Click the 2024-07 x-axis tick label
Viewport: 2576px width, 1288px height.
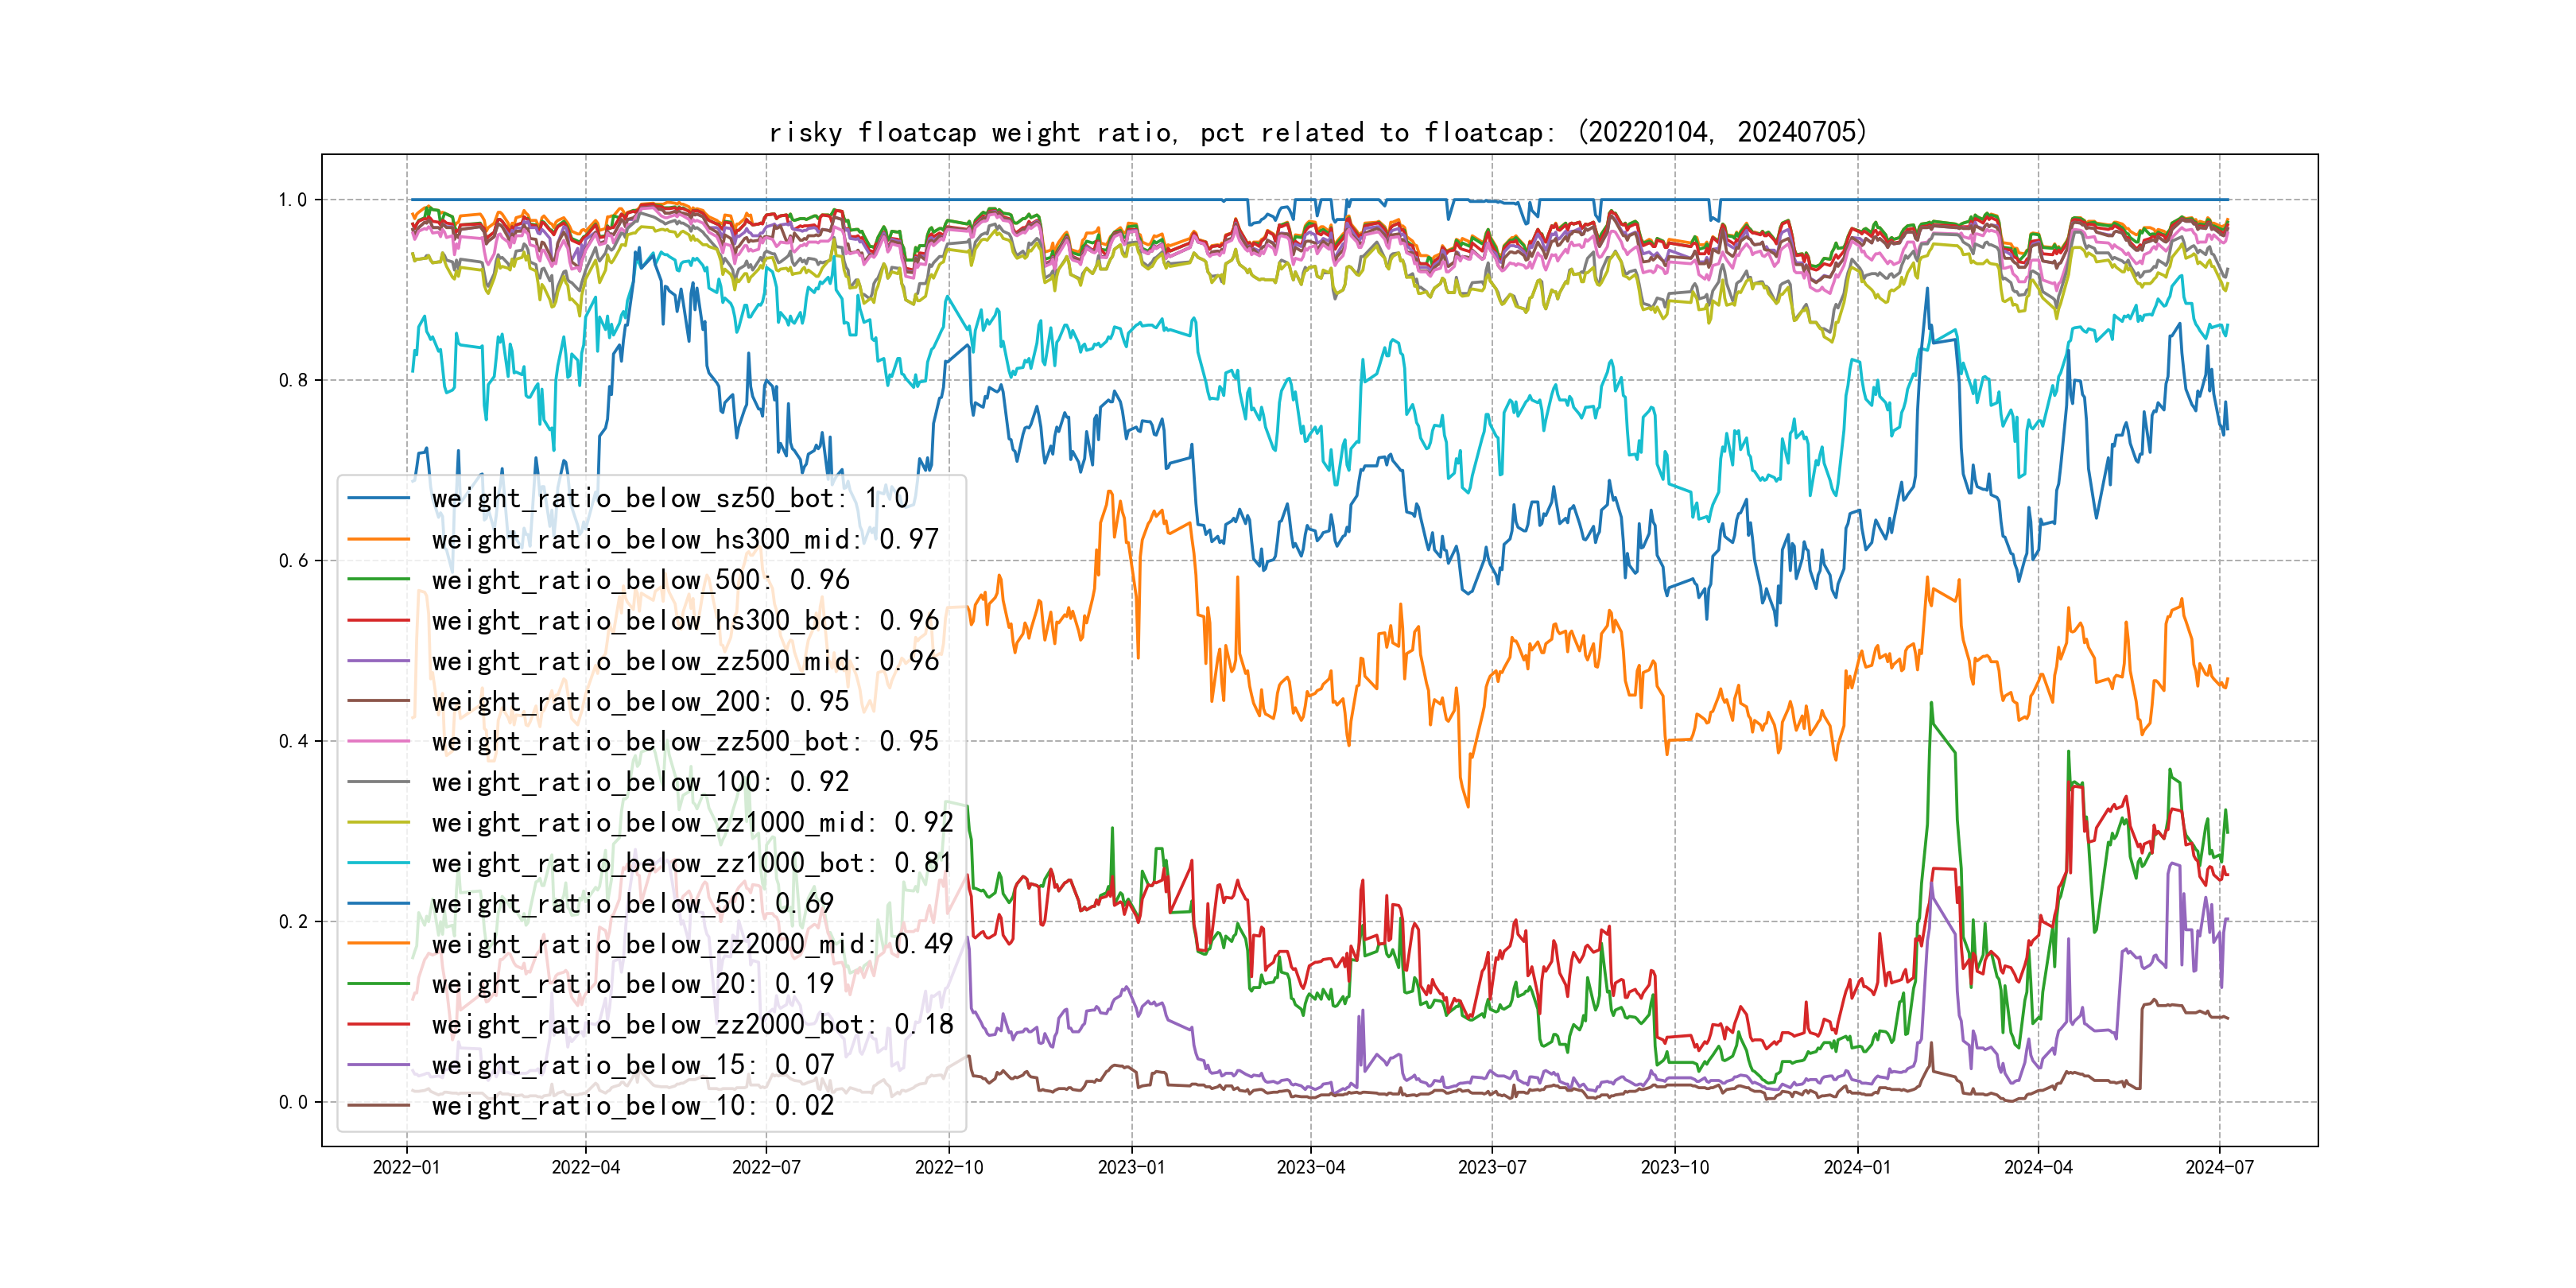pos(2219,1167)
